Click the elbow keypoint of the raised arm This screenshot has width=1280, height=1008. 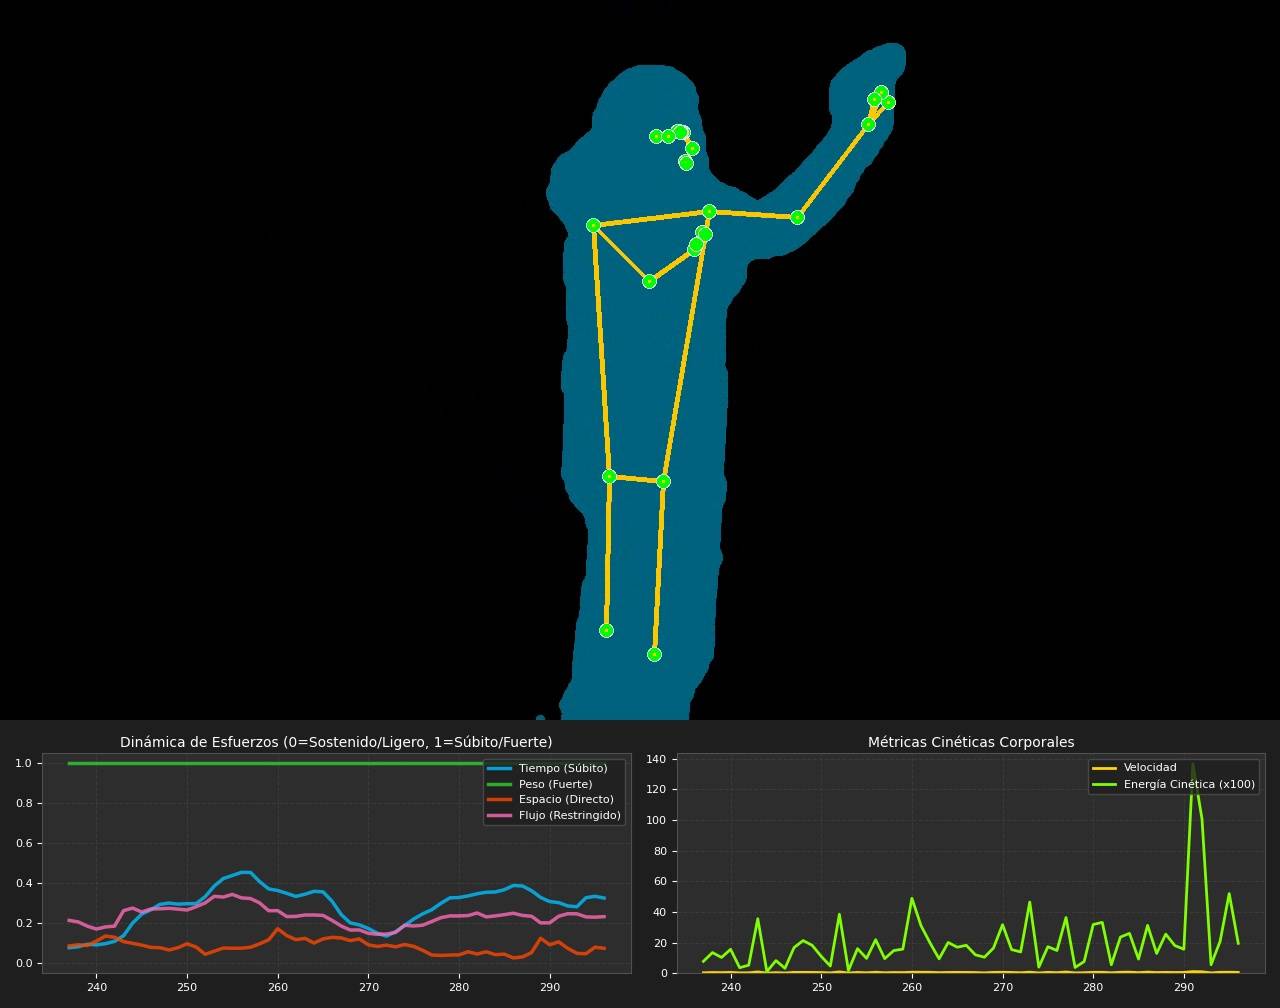point(797,217)
